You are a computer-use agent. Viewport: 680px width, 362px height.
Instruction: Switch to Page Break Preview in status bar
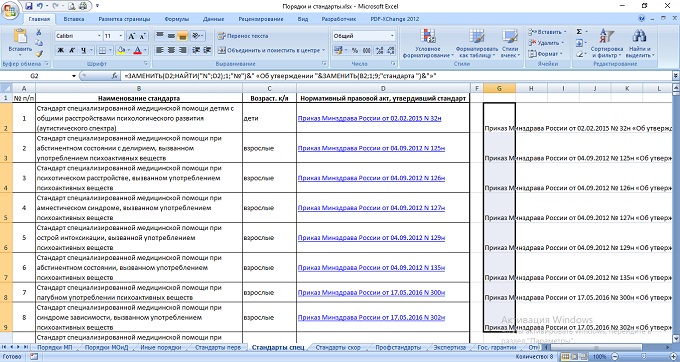[x=583, y=357]
